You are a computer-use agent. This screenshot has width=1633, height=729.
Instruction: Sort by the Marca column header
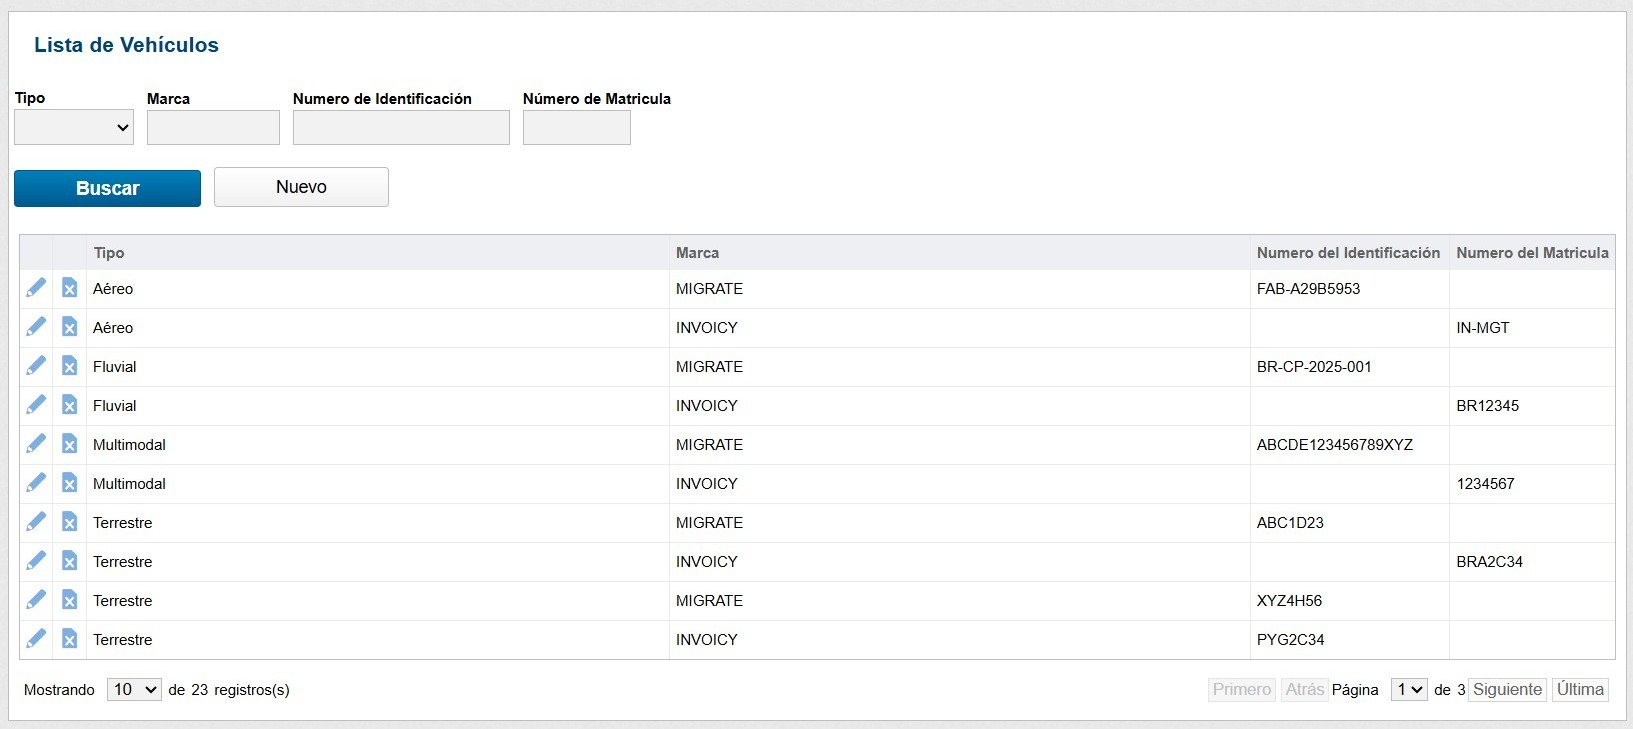tap(697, 253)
